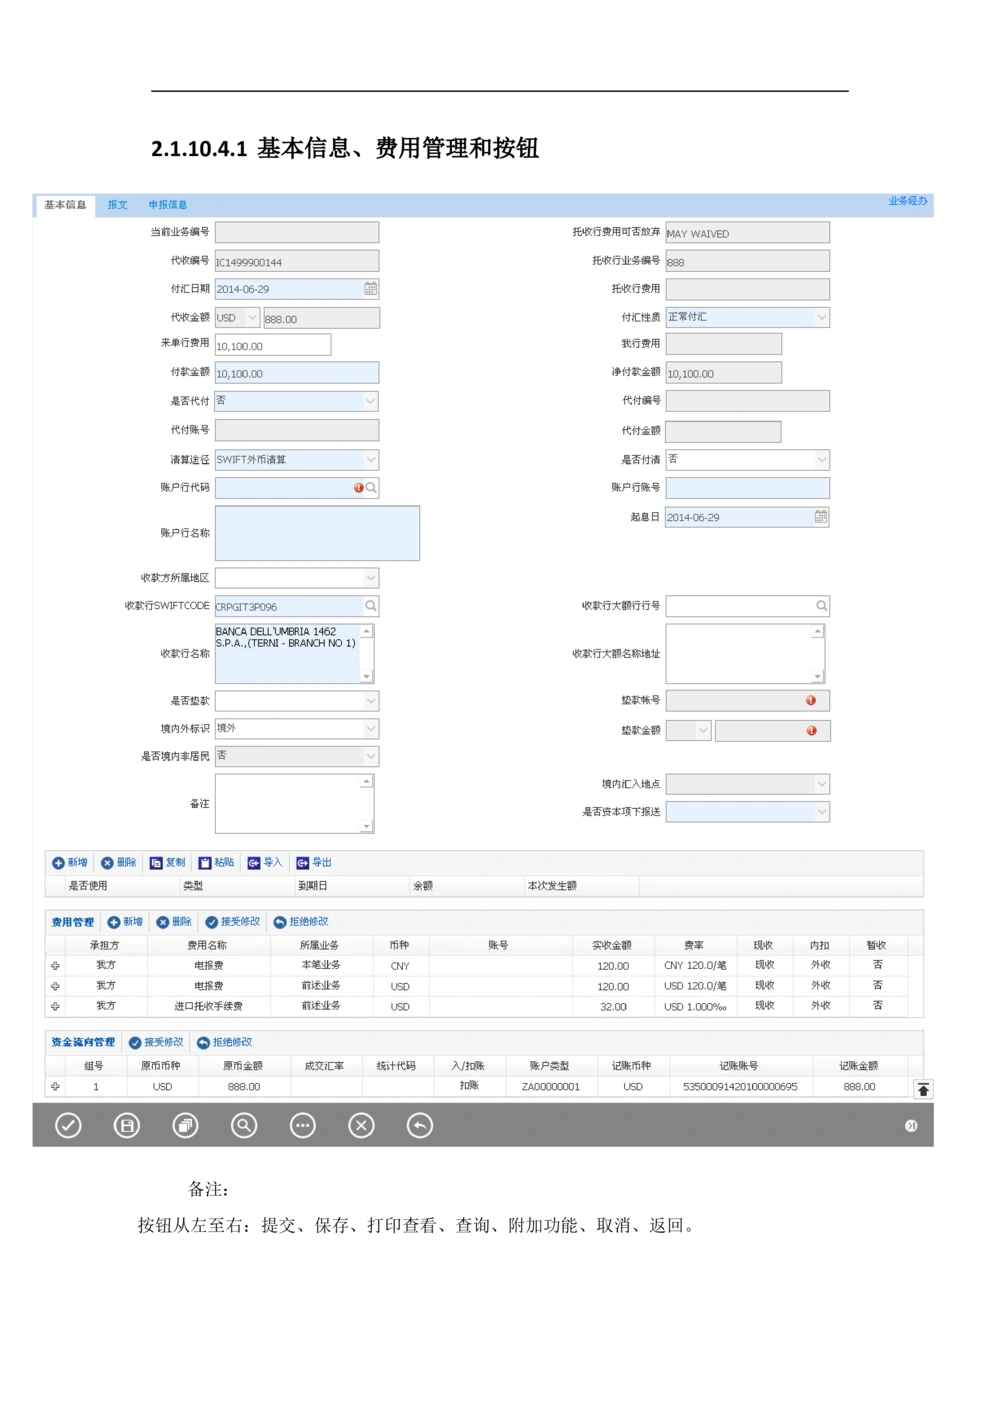Click the 导出 export button
Screen dimensions: 1000x1415
click(x=314, y=863)
